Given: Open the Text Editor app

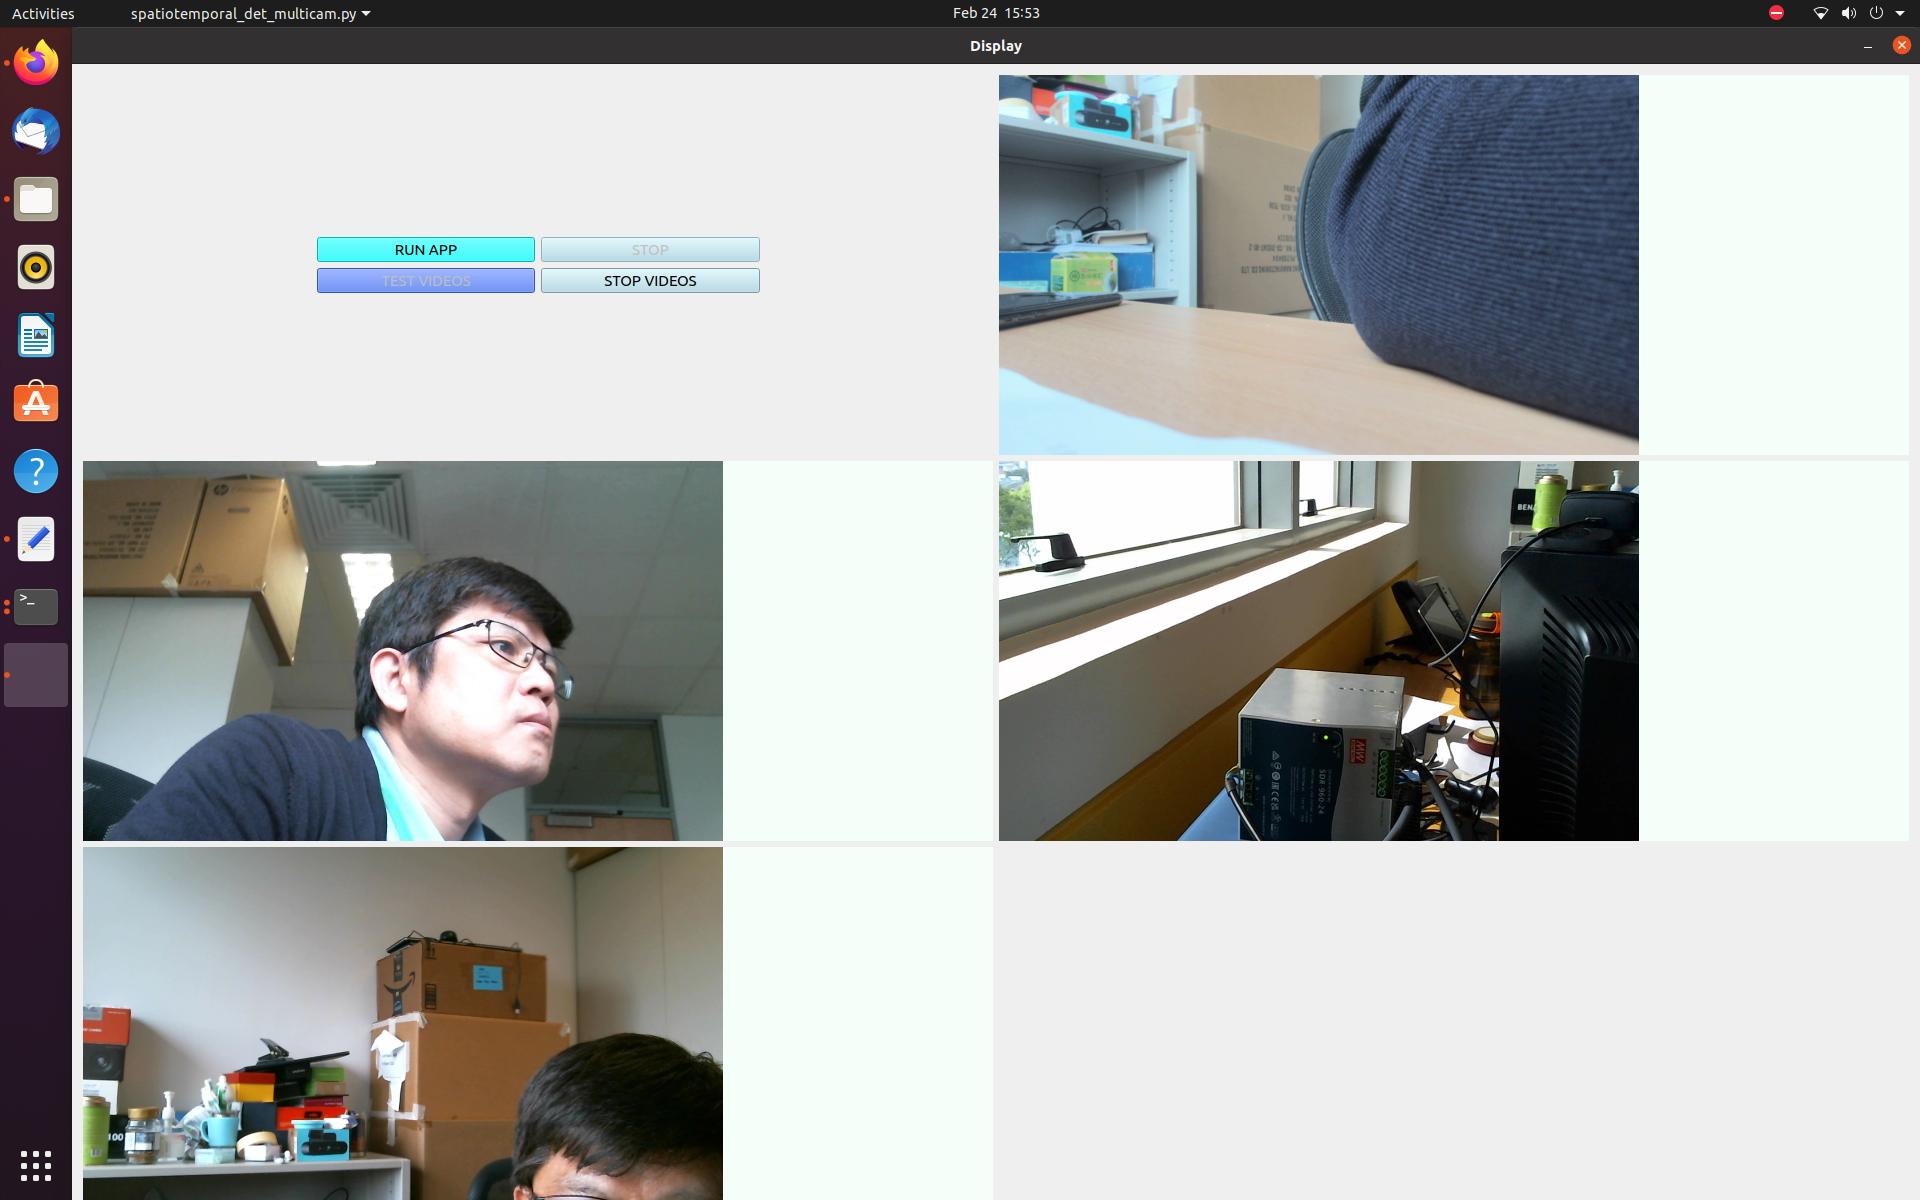Looking at the screenshot, I should click(x=36, y=539).
